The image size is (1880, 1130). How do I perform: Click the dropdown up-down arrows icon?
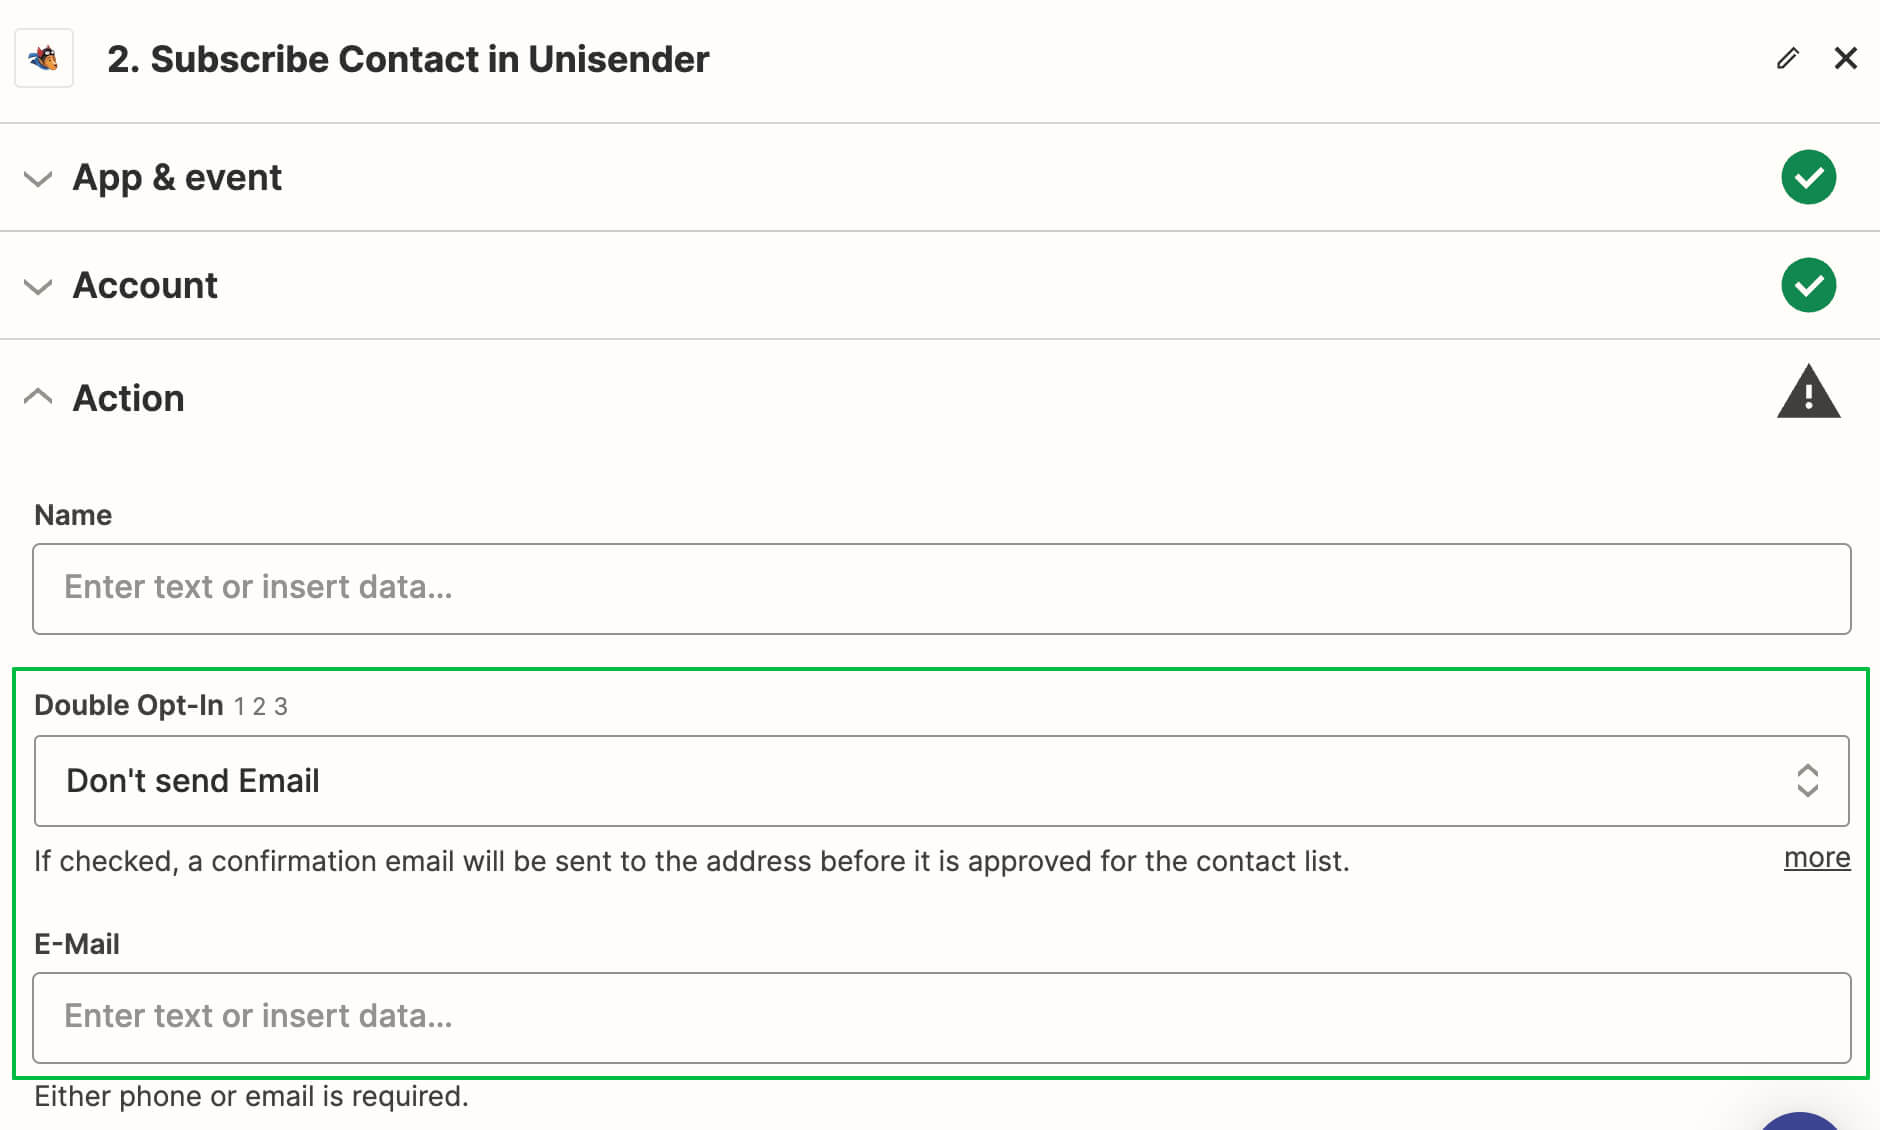pos(1807,781)
